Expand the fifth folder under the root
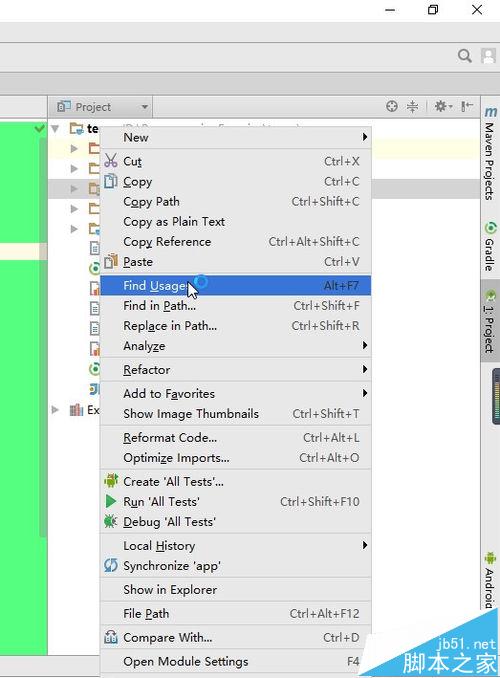The width and height of the screenshot is (500, 678). pyautogui.click(x=74, y=229)
